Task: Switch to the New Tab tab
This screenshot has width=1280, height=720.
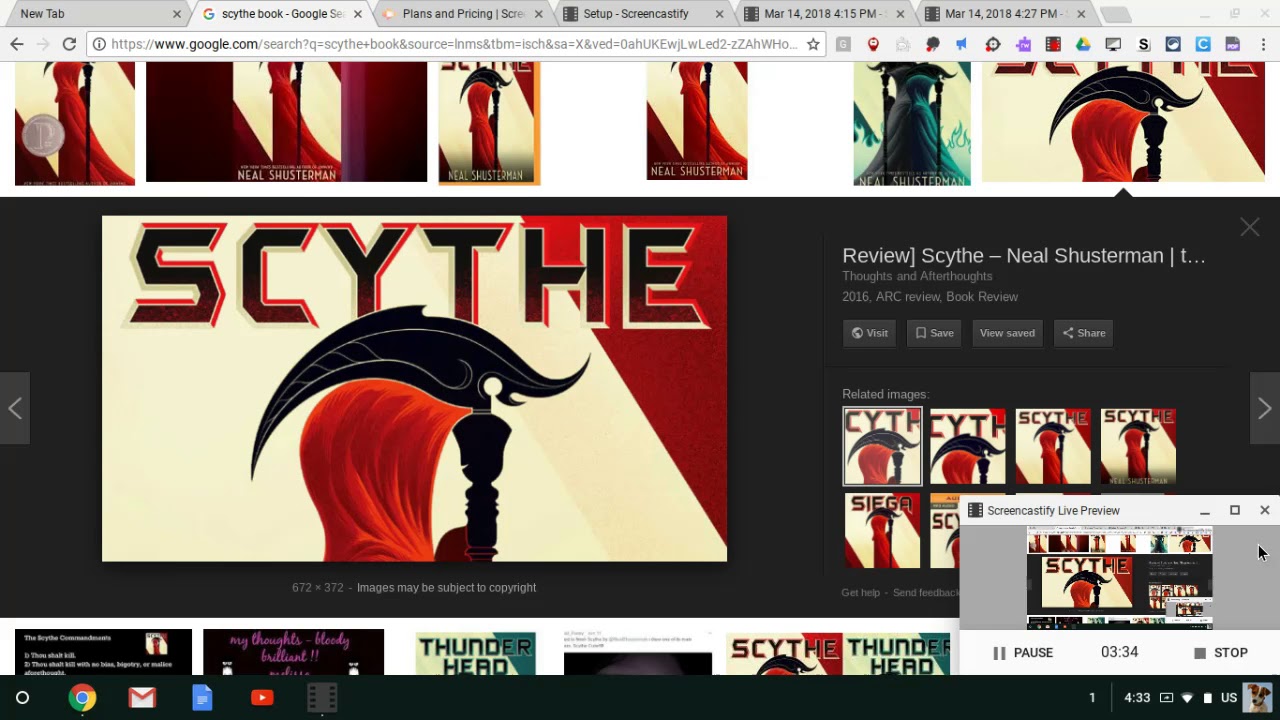Action: tap(96, 14)
